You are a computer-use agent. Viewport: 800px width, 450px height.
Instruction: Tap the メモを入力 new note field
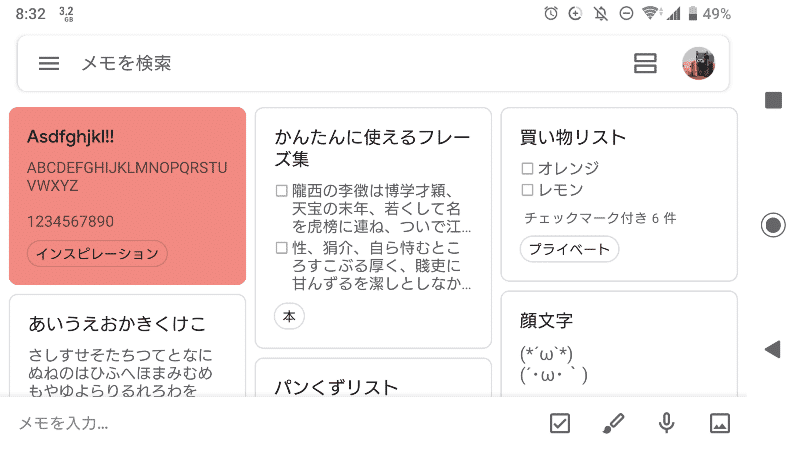click(276, 423)
